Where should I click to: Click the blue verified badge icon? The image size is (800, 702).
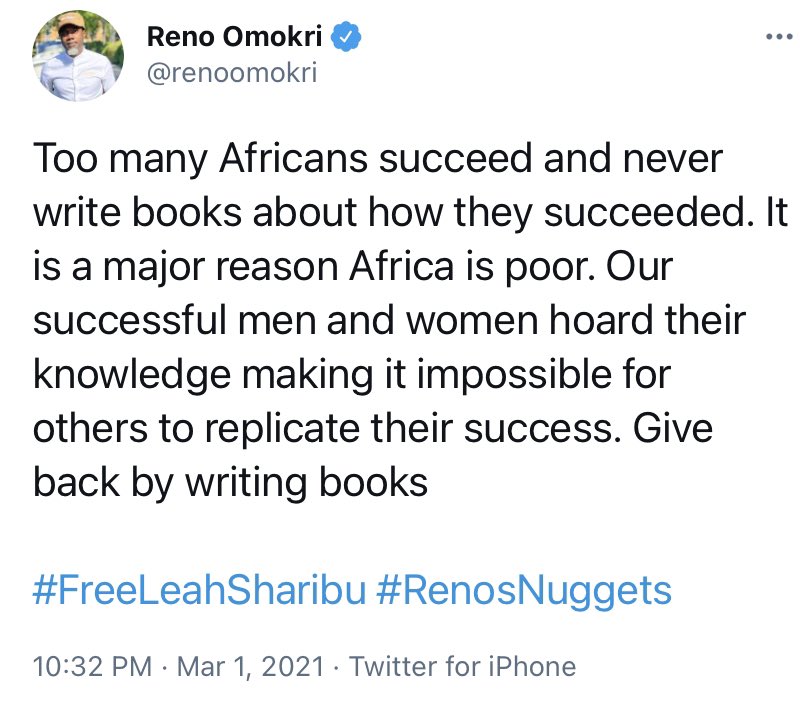coord(346,37)
